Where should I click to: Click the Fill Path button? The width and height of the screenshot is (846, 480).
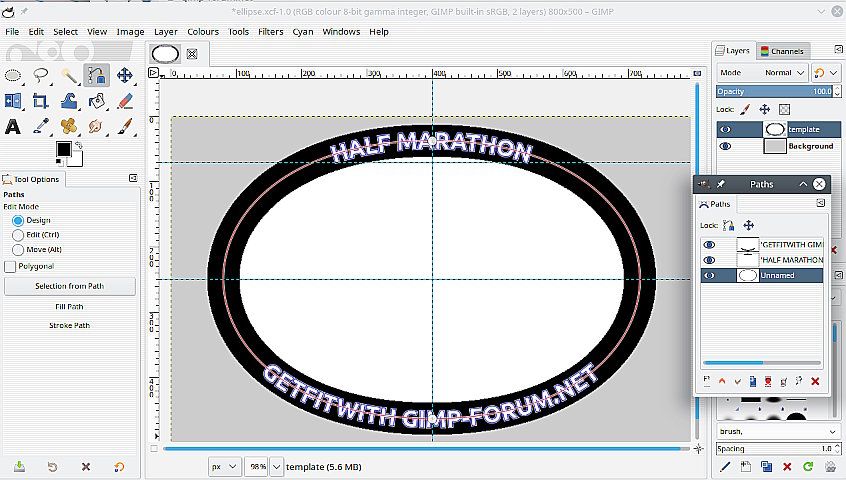point(70,306)
